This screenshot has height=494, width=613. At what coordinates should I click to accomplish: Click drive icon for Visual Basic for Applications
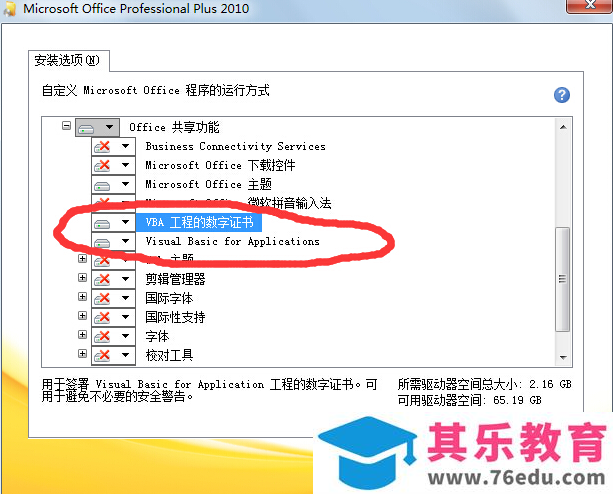point(102,243)
